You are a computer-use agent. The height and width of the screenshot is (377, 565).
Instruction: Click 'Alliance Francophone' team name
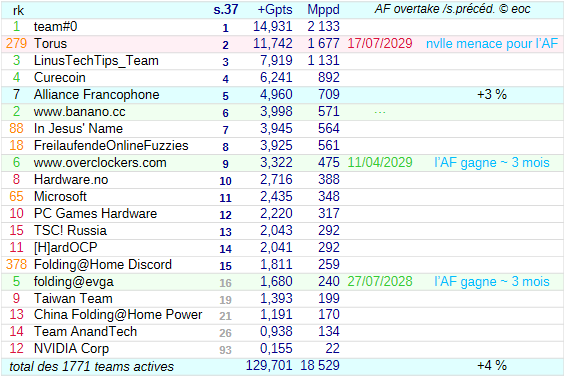point(97,94)
